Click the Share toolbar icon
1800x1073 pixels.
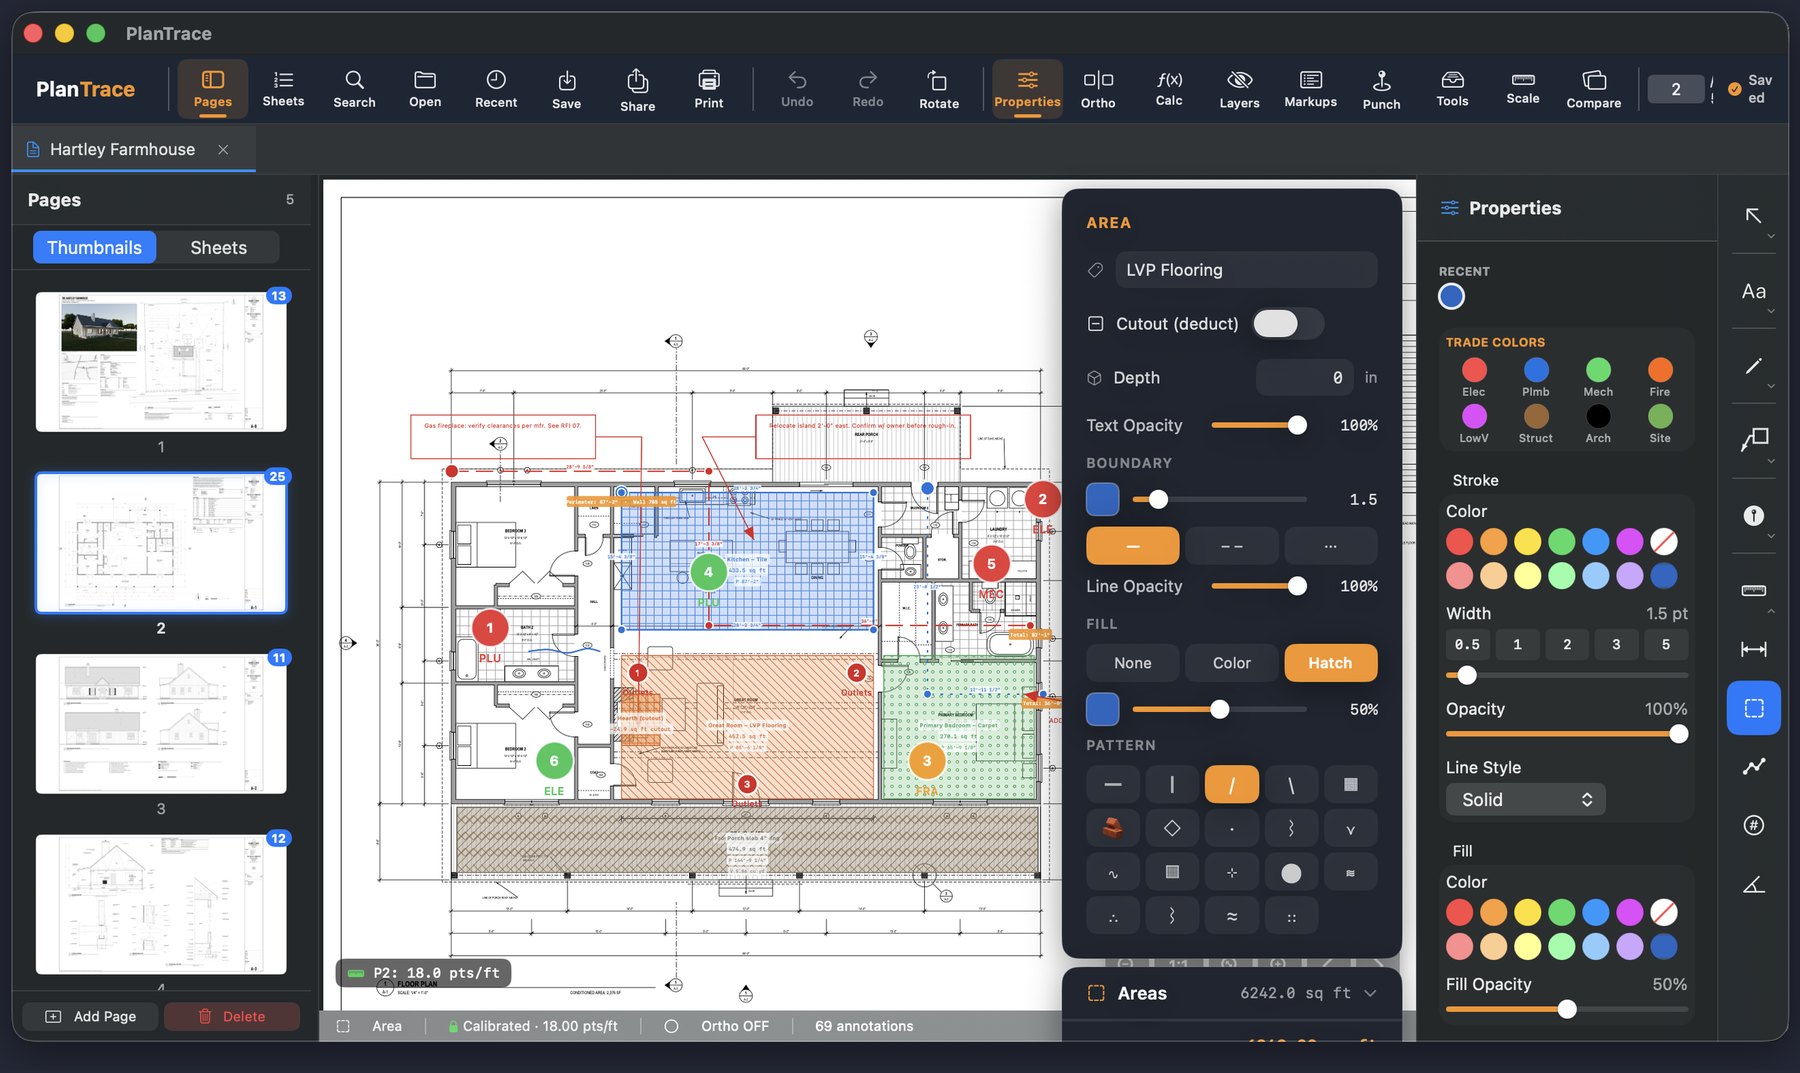coord(637,89)
